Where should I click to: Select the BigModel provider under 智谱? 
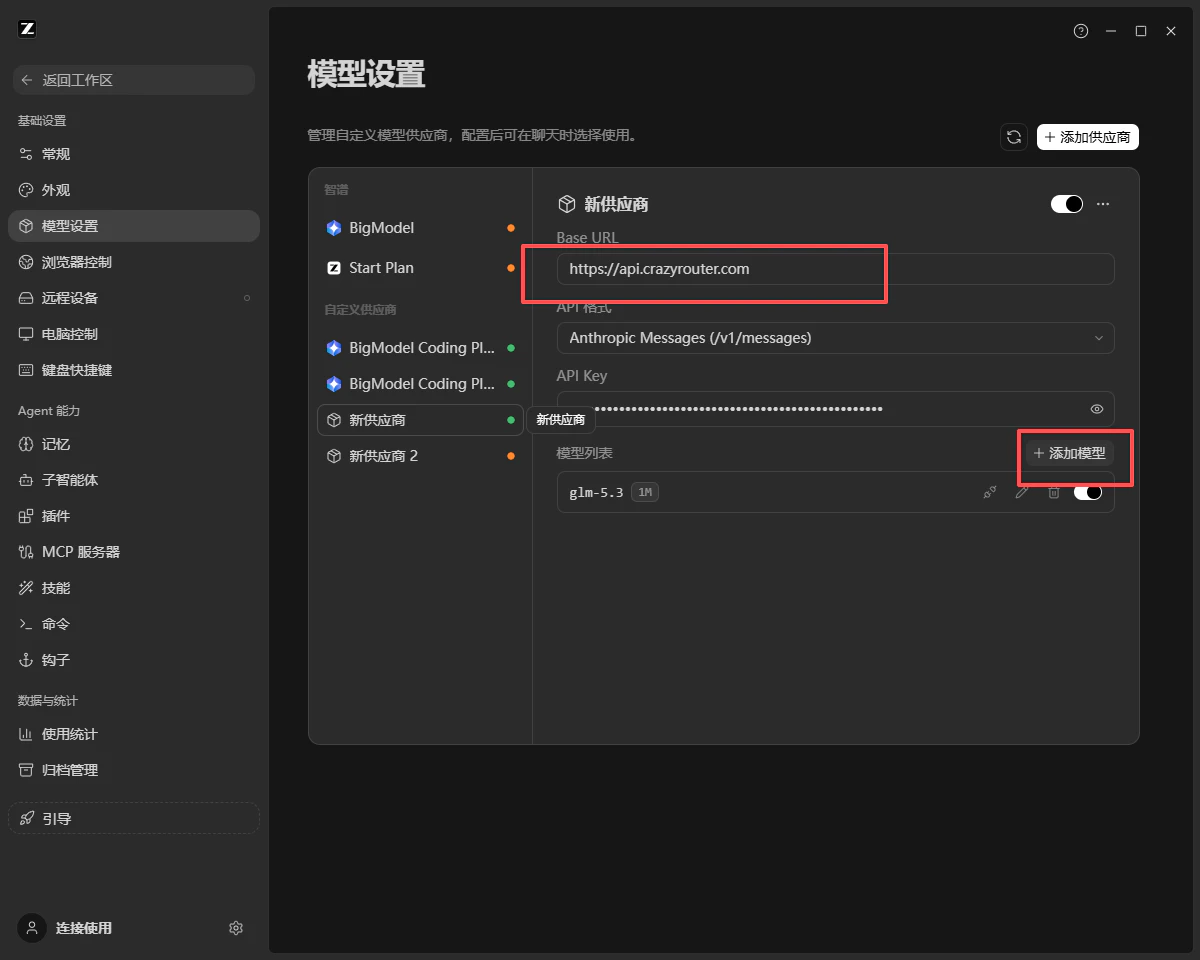click(420, 228)
